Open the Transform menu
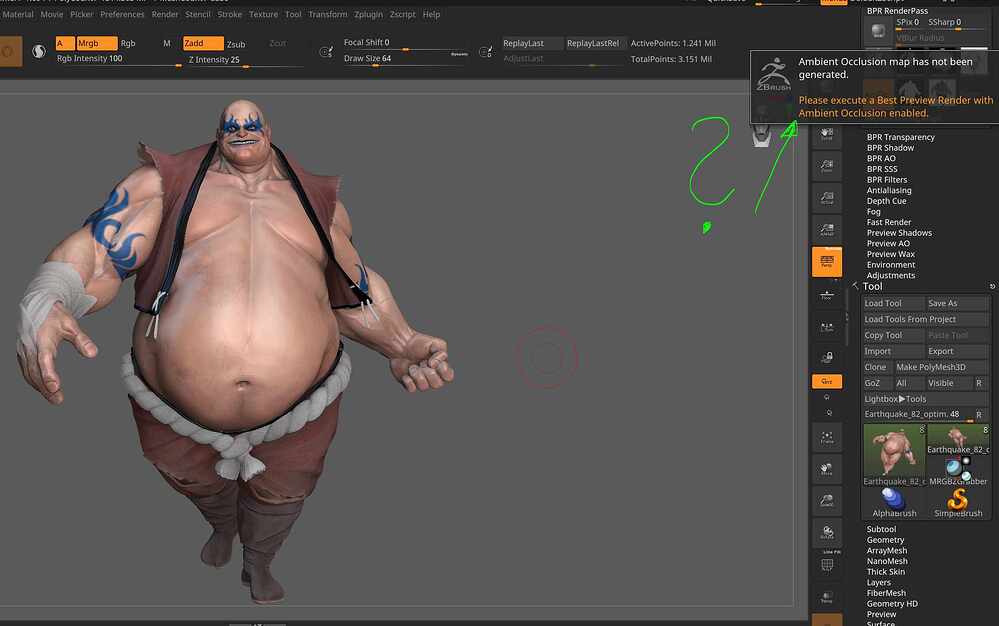The image size is (999, 626). tap(327, 14)
